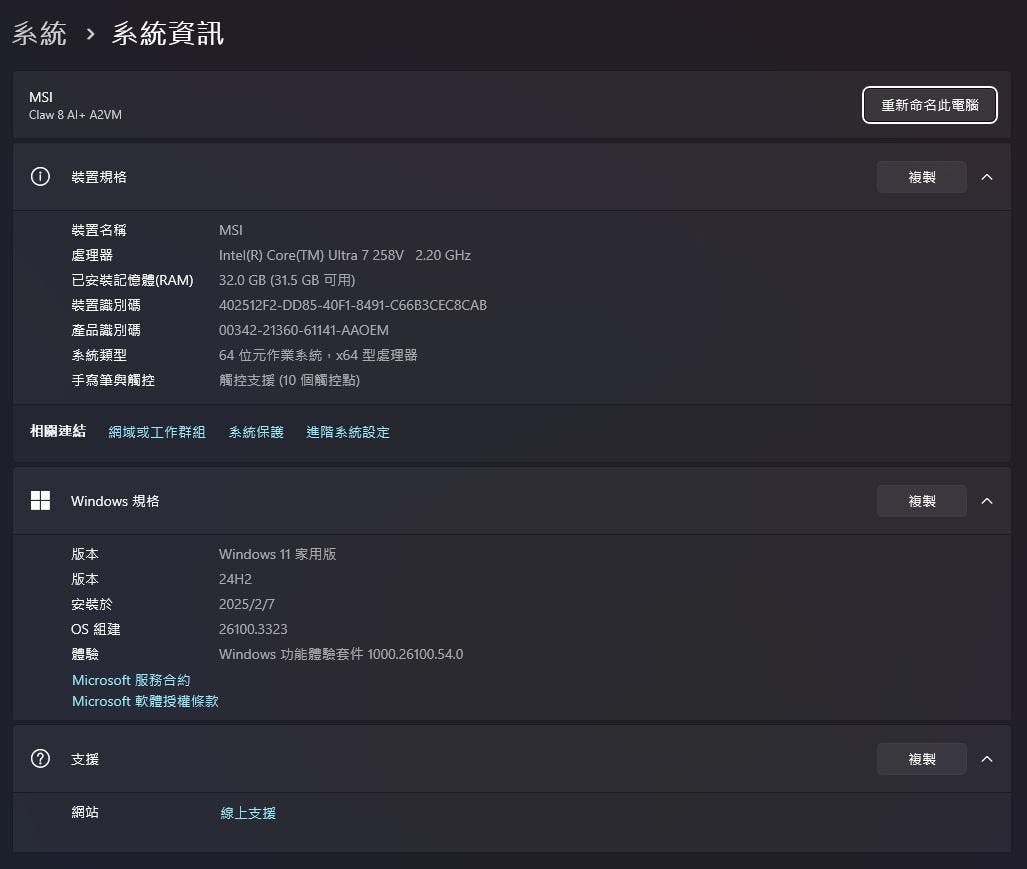Viewport: 1027px width, 869px height.
Task: Open the 網域或工作群組 link
Action: click(x=157, y=432)
